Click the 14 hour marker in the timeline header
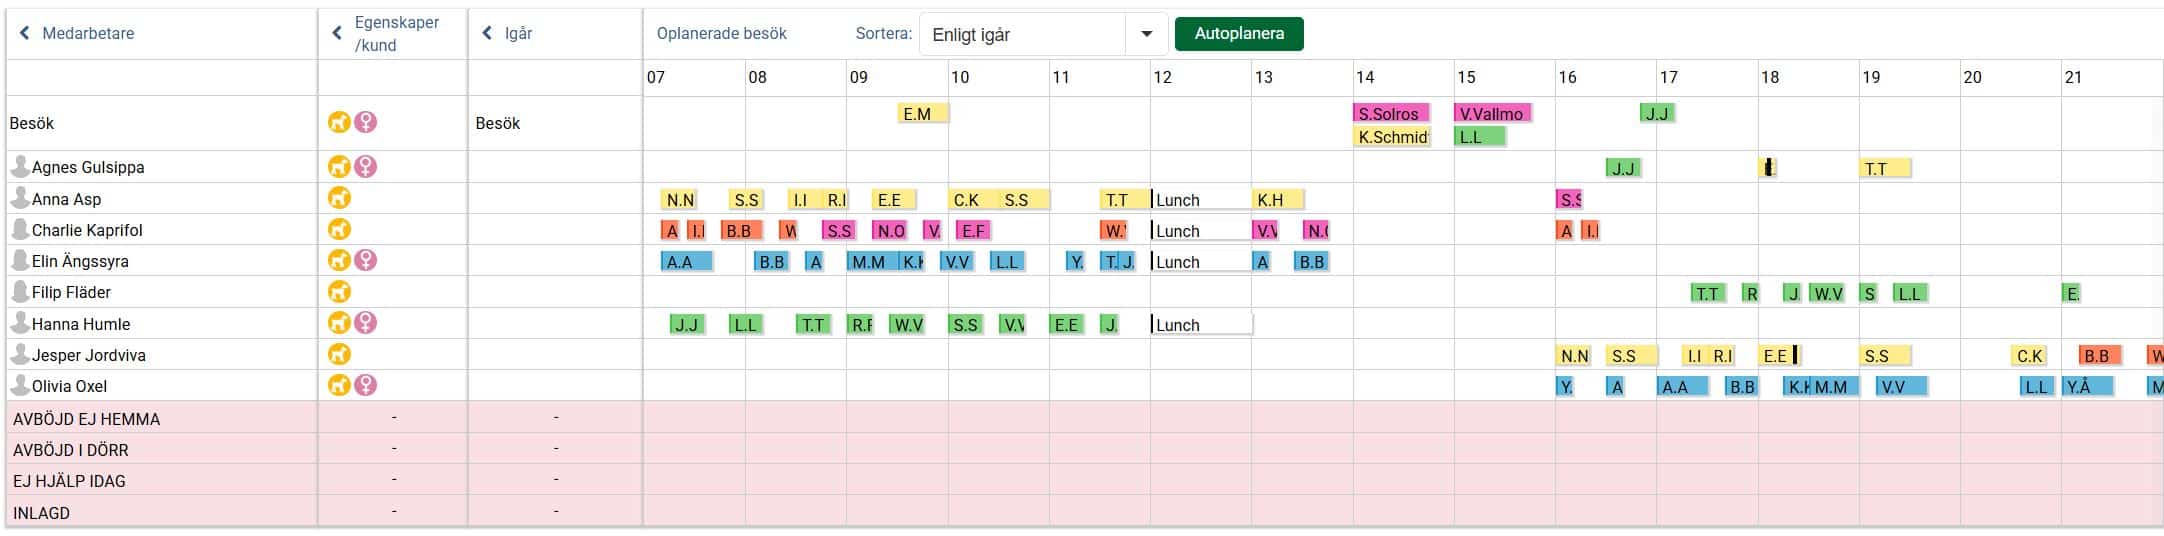The width and height of the screenshot is (2164, 536). click(x=1365, y=77)
